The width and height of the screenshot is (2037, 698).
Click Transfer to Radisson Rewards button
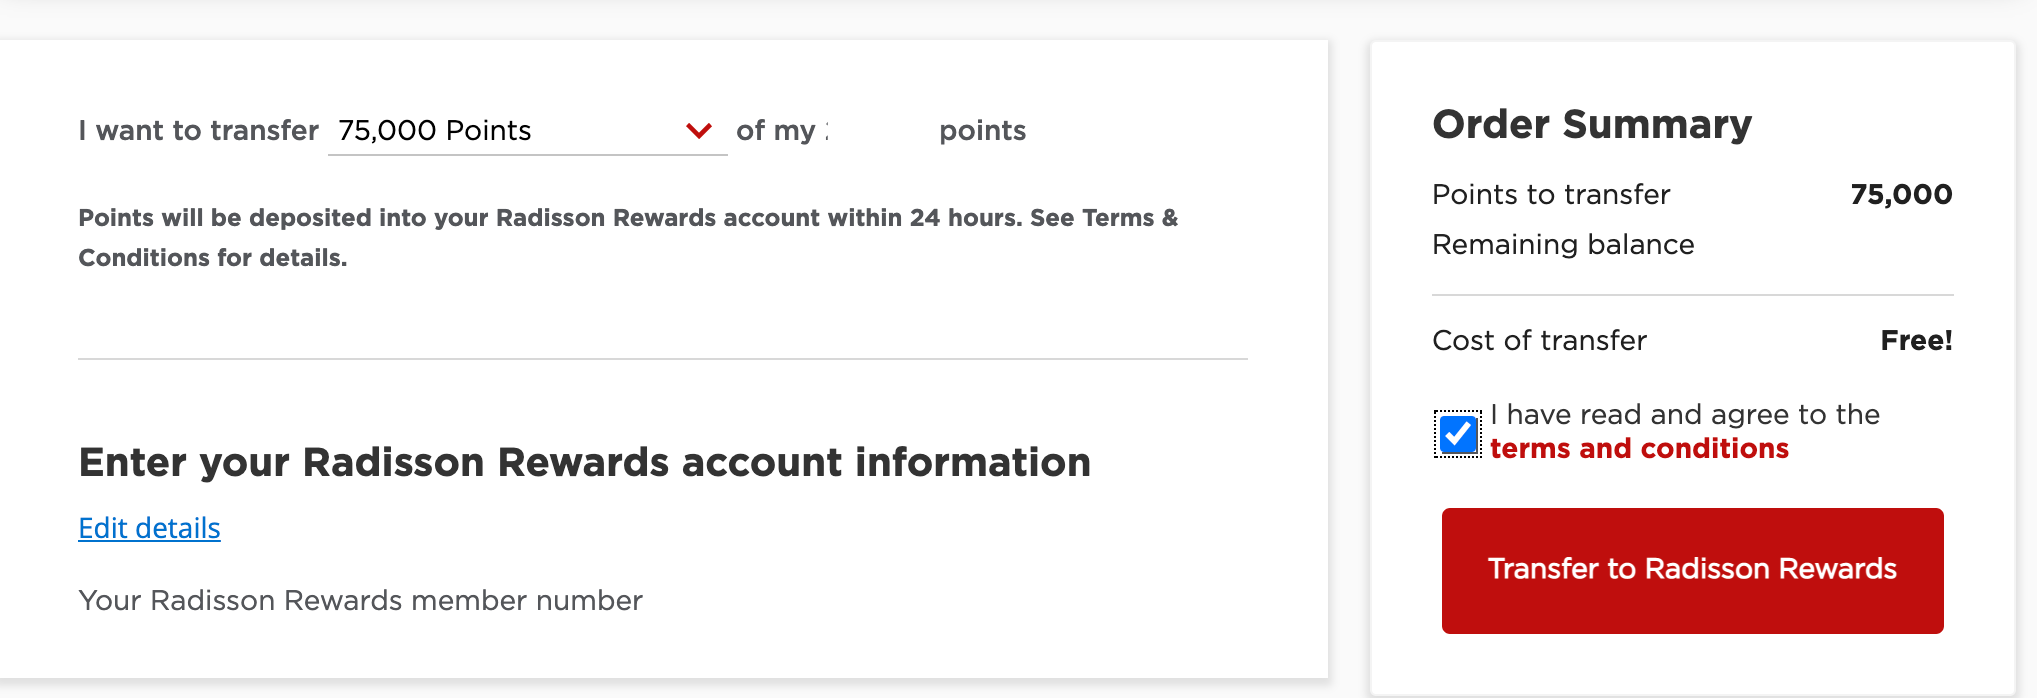click(1692, 570)
